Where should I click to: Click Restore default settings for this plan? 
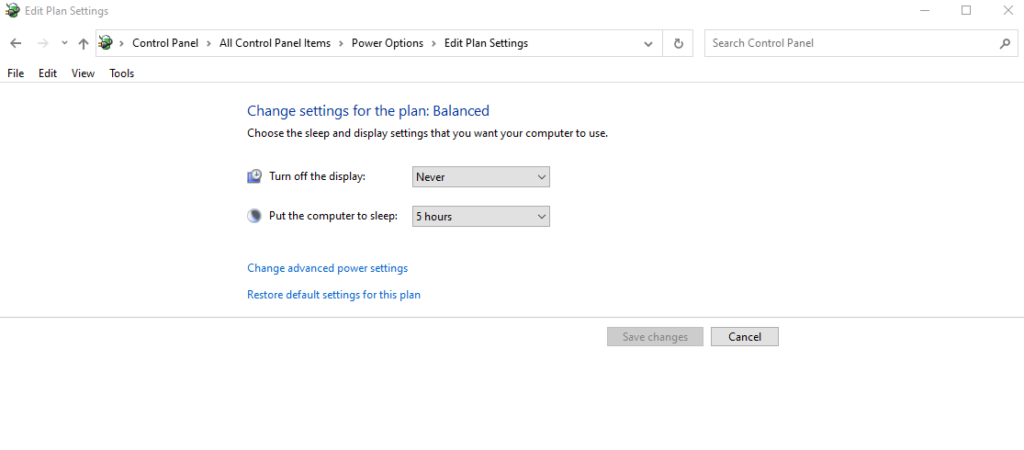tap(333, 295)
